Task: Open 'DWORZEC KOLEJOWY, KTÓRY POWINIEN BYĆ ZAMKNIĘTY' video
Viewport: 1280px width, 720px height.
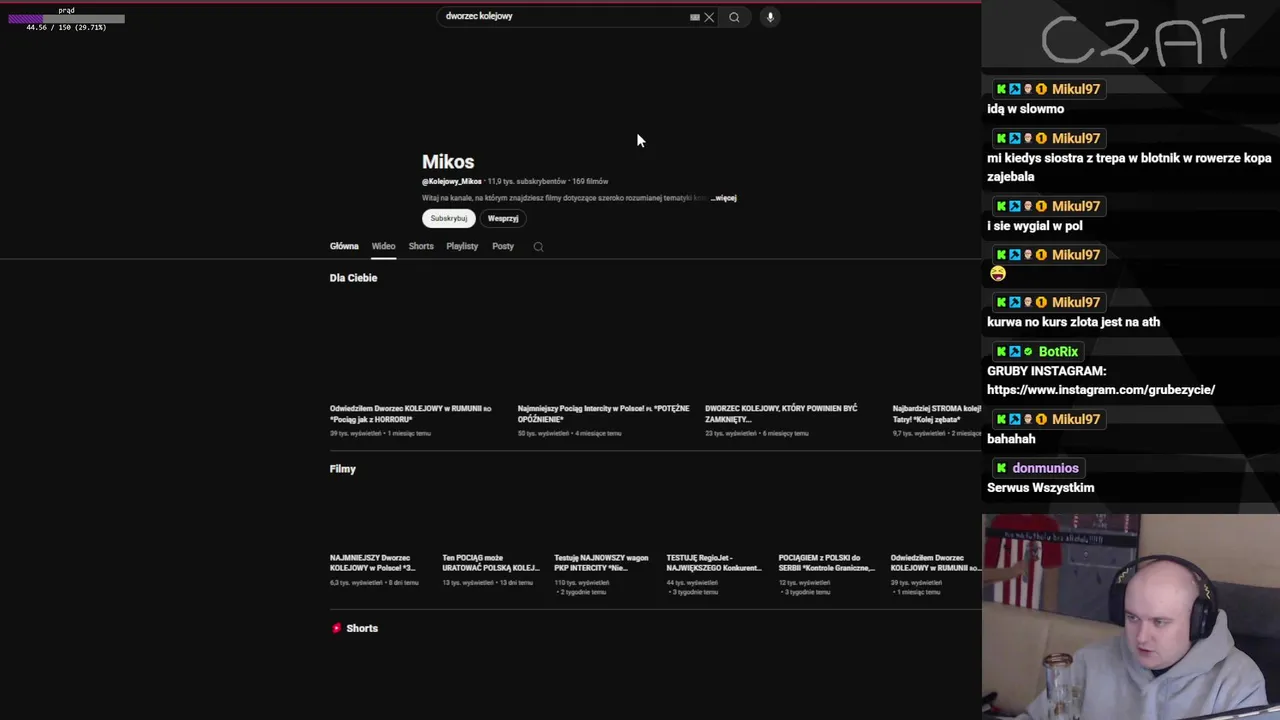Action: pyautogui.click(x=781, y=414)
